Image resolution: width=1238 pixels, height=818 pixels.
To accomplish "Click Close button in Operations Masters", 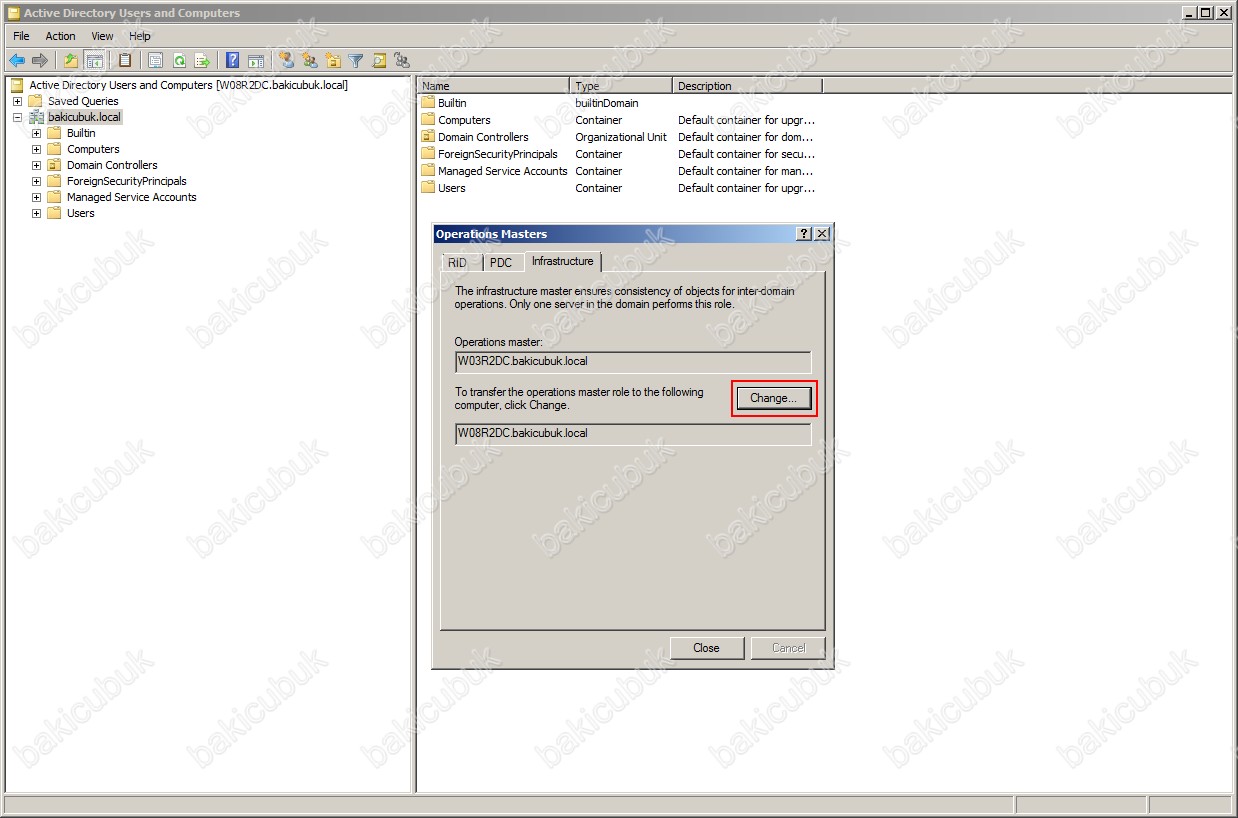I will [707, 648].
